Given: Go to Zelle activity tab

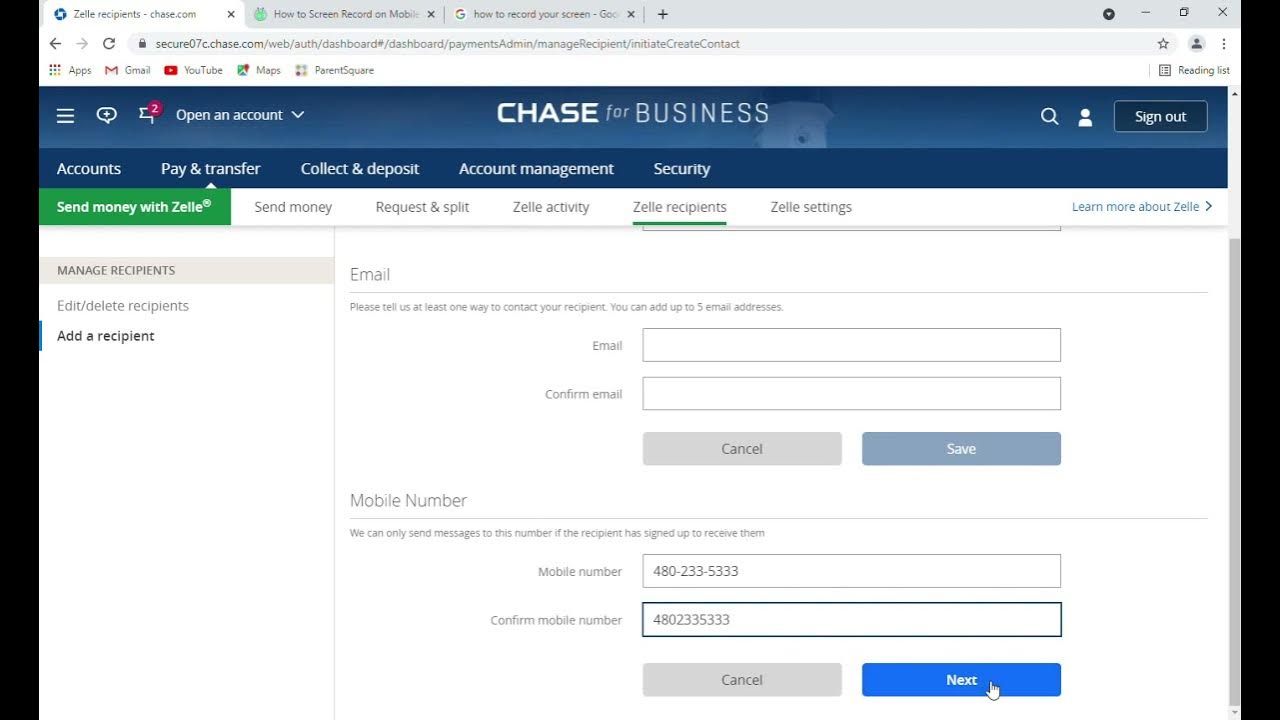Looking at the screenshot, I should (551, 207).
